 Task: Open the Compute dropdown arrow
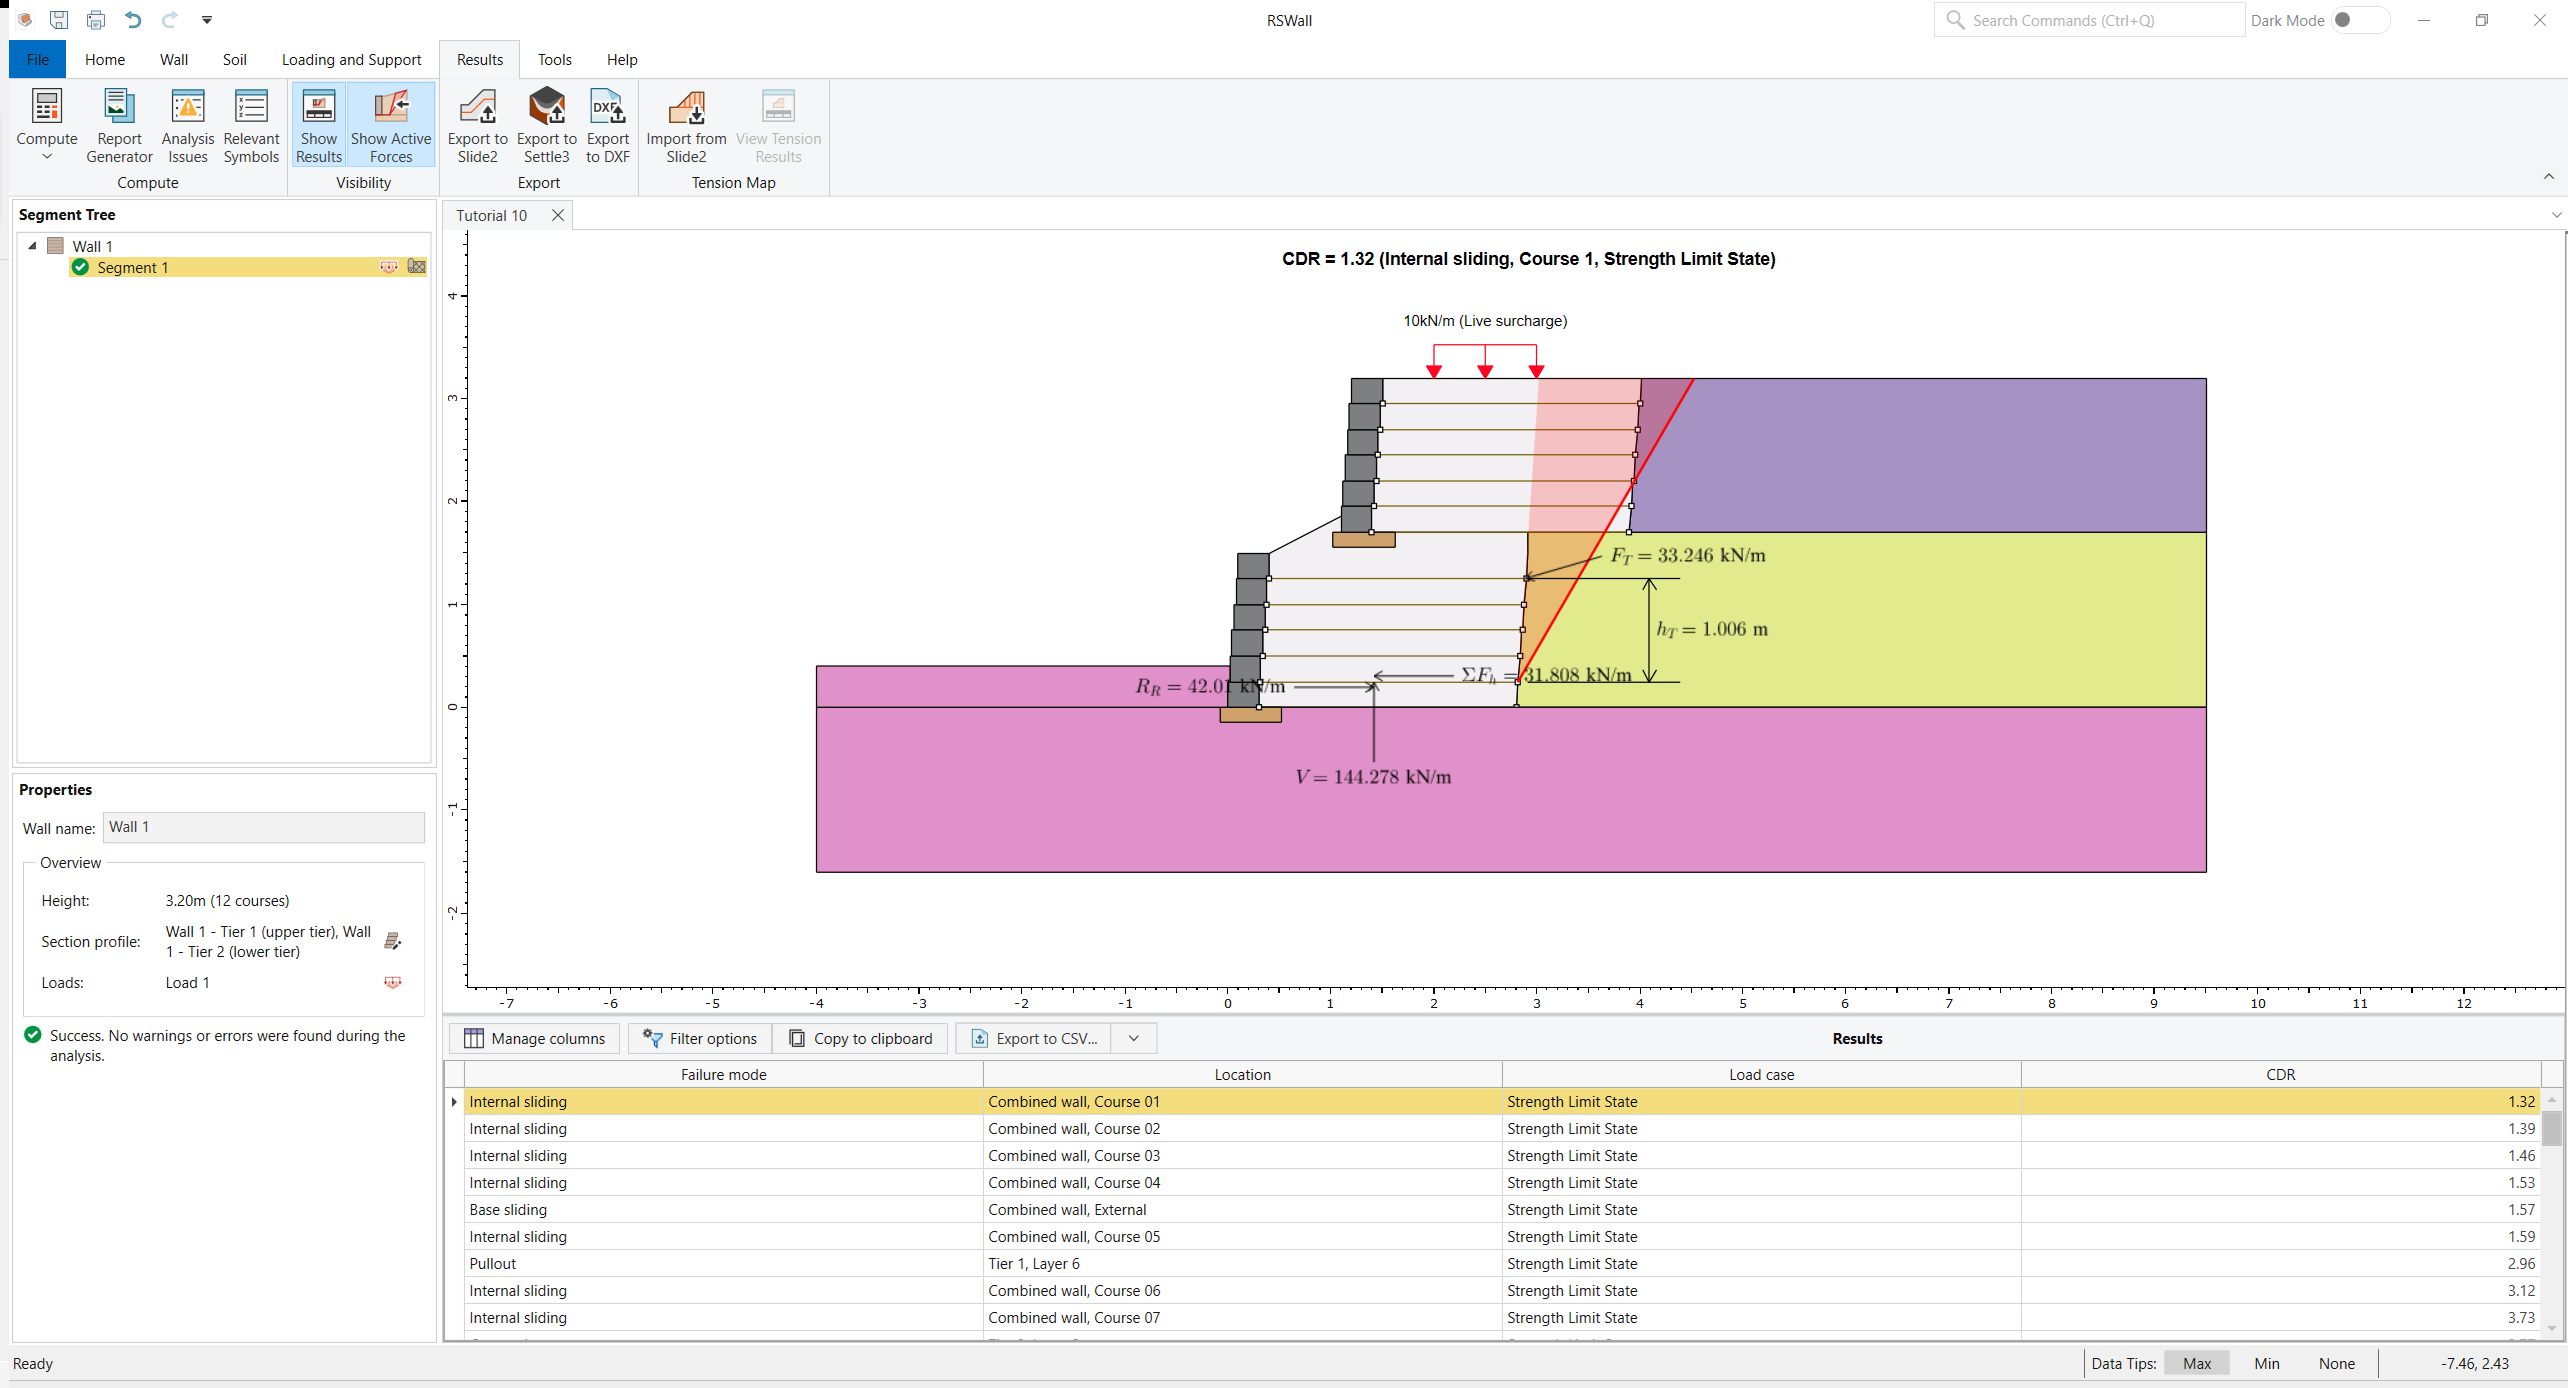pyautogui.click(x=47, y=157)
